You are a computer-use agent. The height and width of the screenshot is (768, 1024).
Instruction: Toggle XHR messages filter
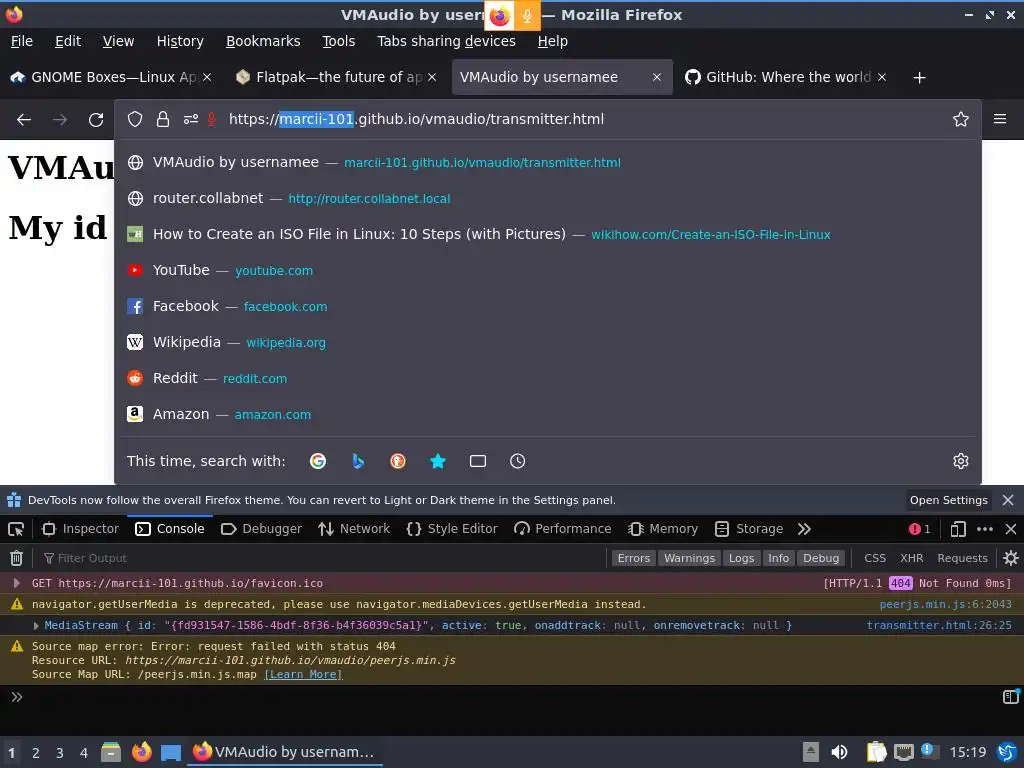point(912,558)
